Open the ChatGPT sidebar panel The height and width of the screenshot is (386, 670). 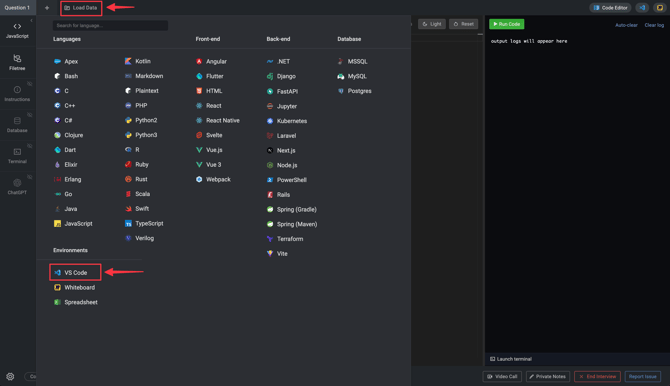tap(17, 186)
